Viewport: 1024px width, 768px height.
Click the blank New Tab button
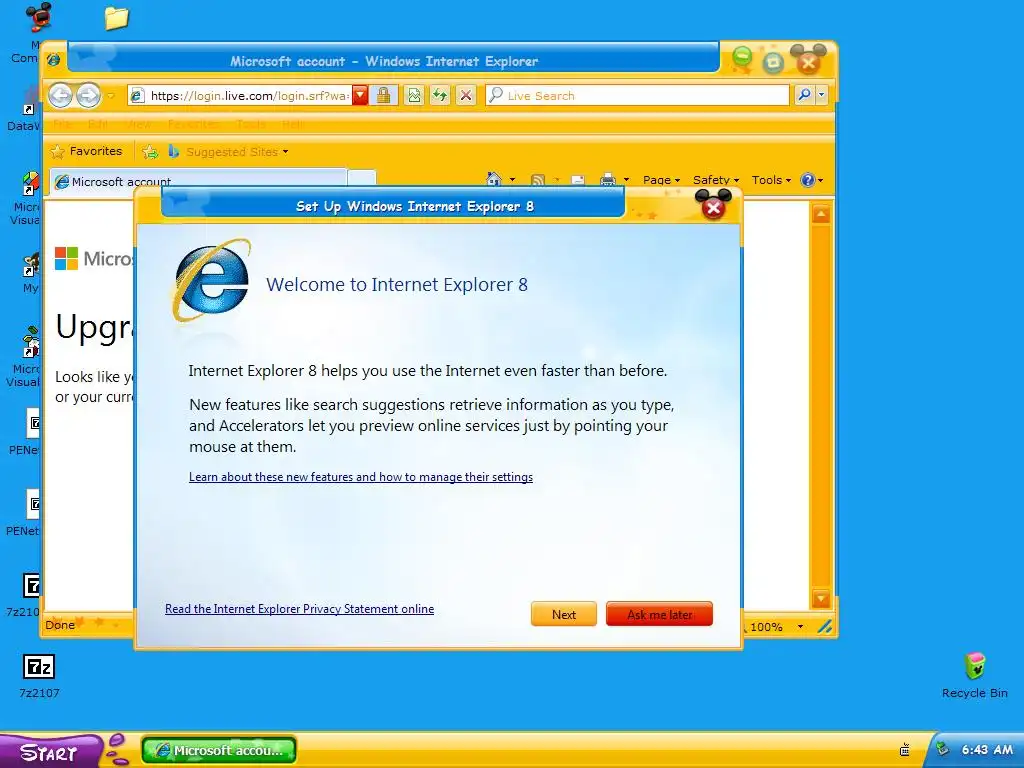362,180
